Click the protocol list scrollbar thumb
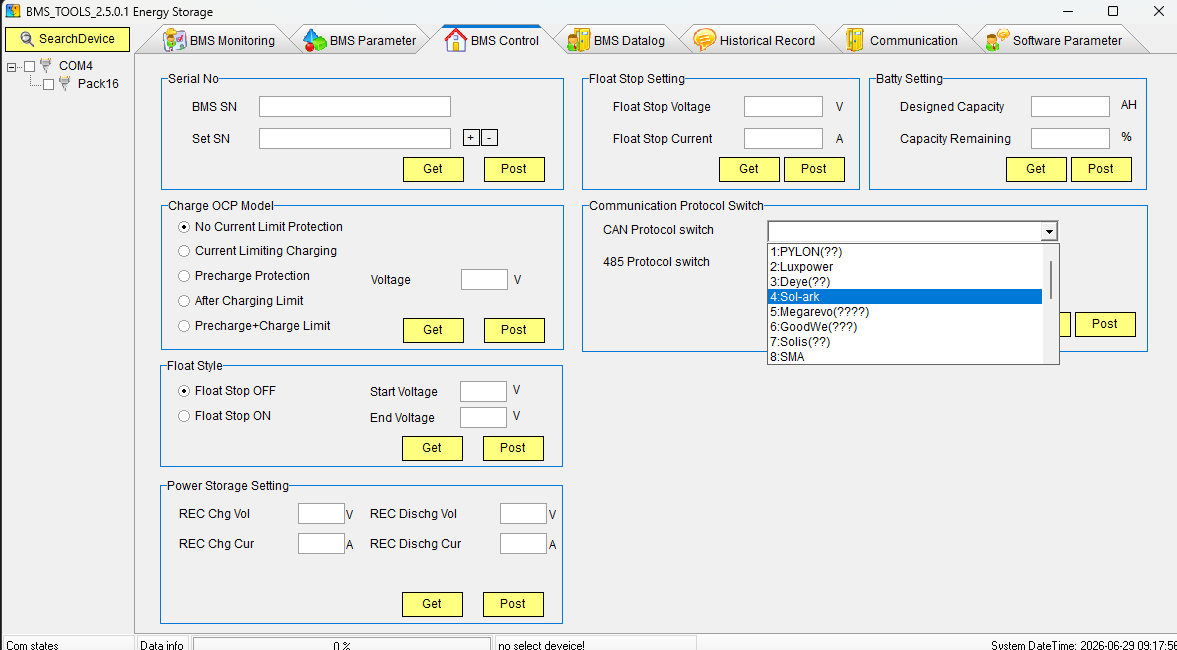The image size is (1177, 650). click(1051, 279)
